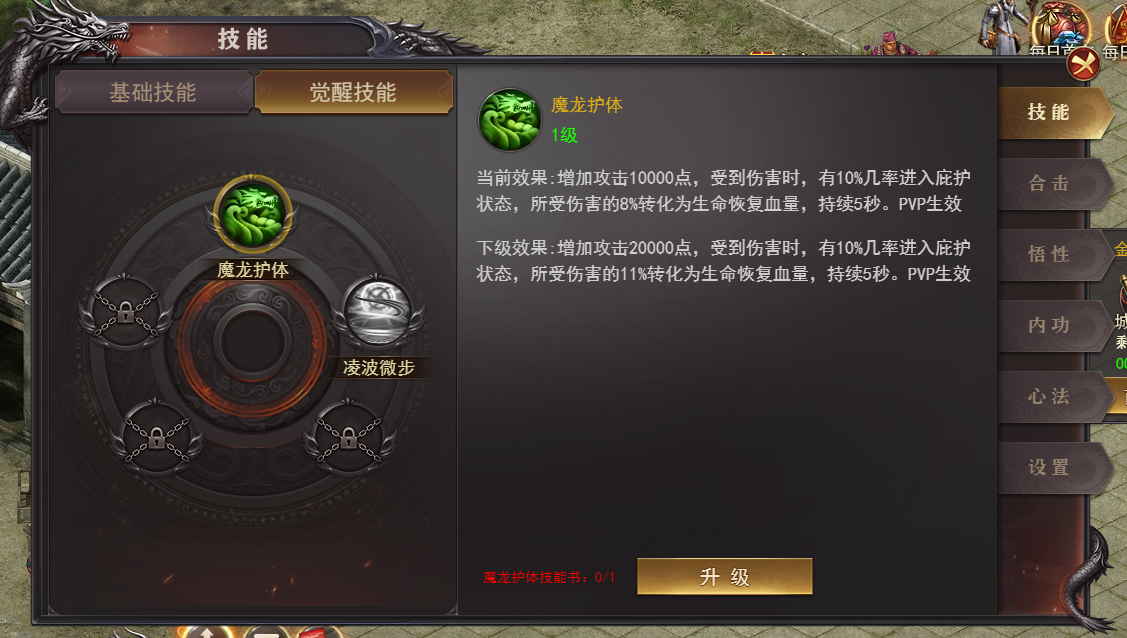Click the 凌波微步 skill name label

(x=379, y=368)
